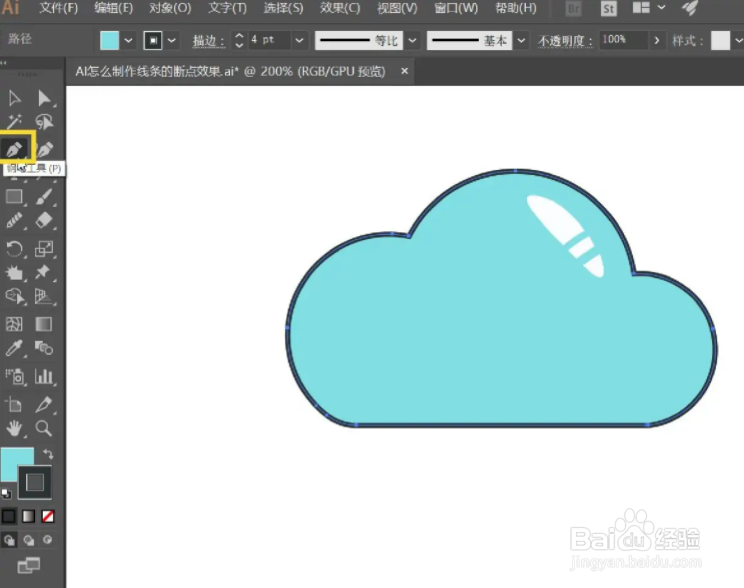This screenshot has width=744, height=588.
Task: Select the Symbol Sprayer tool
Action: coord(14,376)
